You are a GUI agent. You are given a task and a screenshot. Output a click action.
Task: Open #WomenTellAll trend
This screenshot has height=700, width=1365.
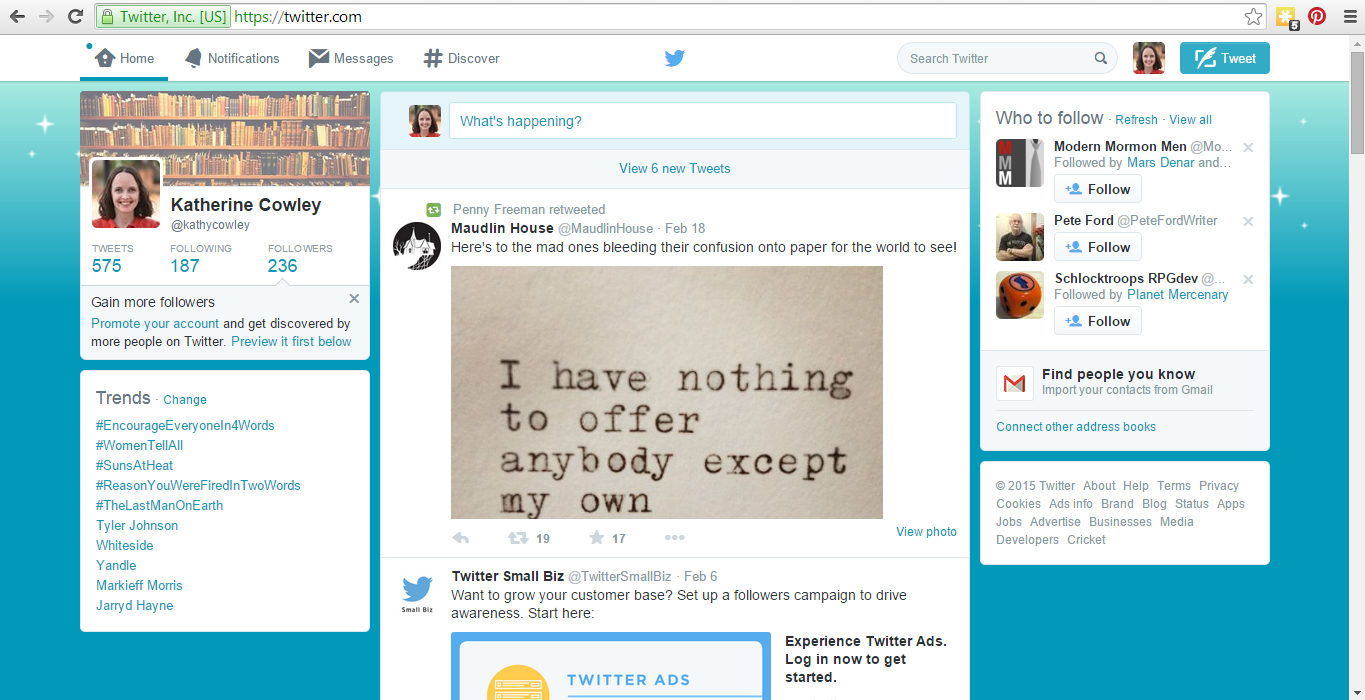140,445
